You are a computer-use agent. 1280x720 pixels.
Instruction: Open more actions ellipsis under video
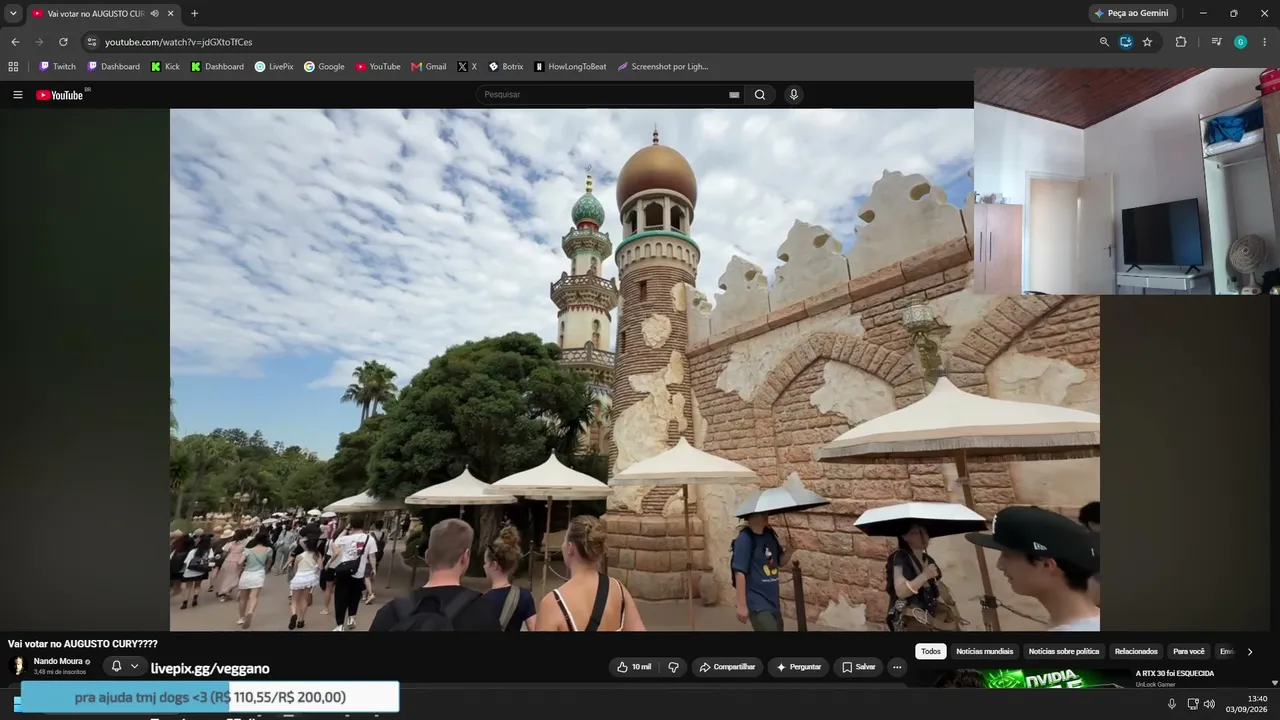coord(897,667)
